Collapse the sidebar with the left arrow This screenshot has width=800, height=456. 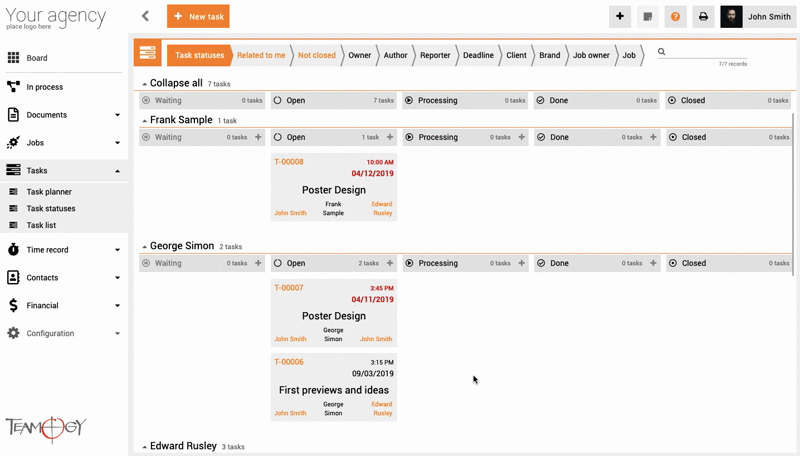point(145,16)
